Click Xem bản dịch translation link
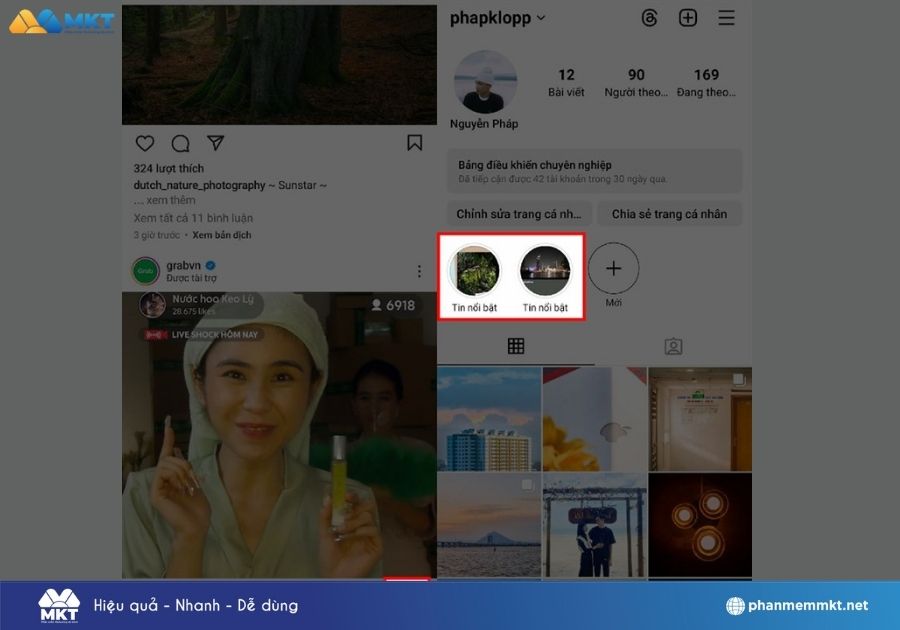The image size is (900, 630). pos(222,235)
